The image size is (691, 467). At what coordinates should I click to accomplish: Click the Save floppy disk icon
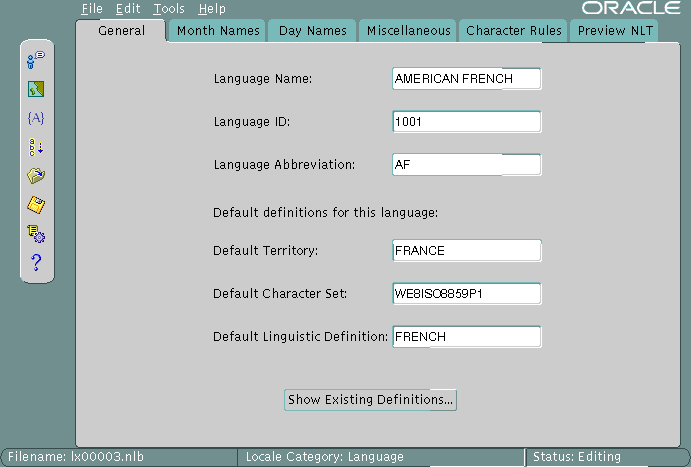click(x=36, y=205)
